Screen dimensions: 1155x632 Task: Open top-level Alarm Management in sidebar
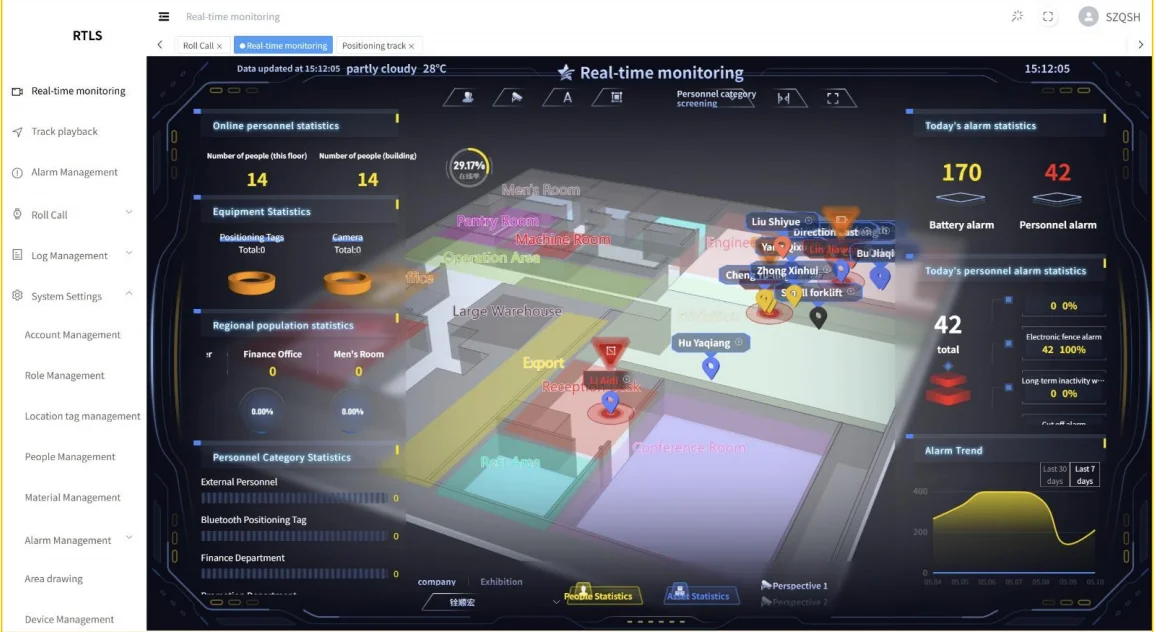(x=74, y=172)
